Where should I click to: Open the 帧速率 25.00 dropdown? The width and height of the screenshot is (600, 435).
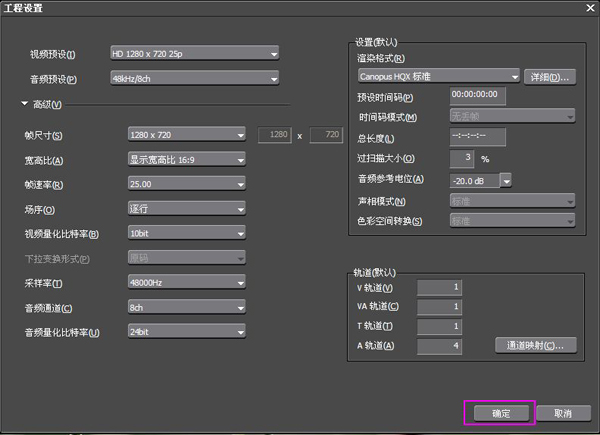coord(187,184)
